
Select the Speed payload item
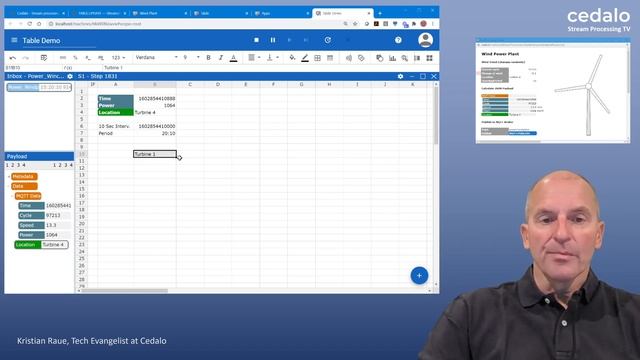pos(45,225)
